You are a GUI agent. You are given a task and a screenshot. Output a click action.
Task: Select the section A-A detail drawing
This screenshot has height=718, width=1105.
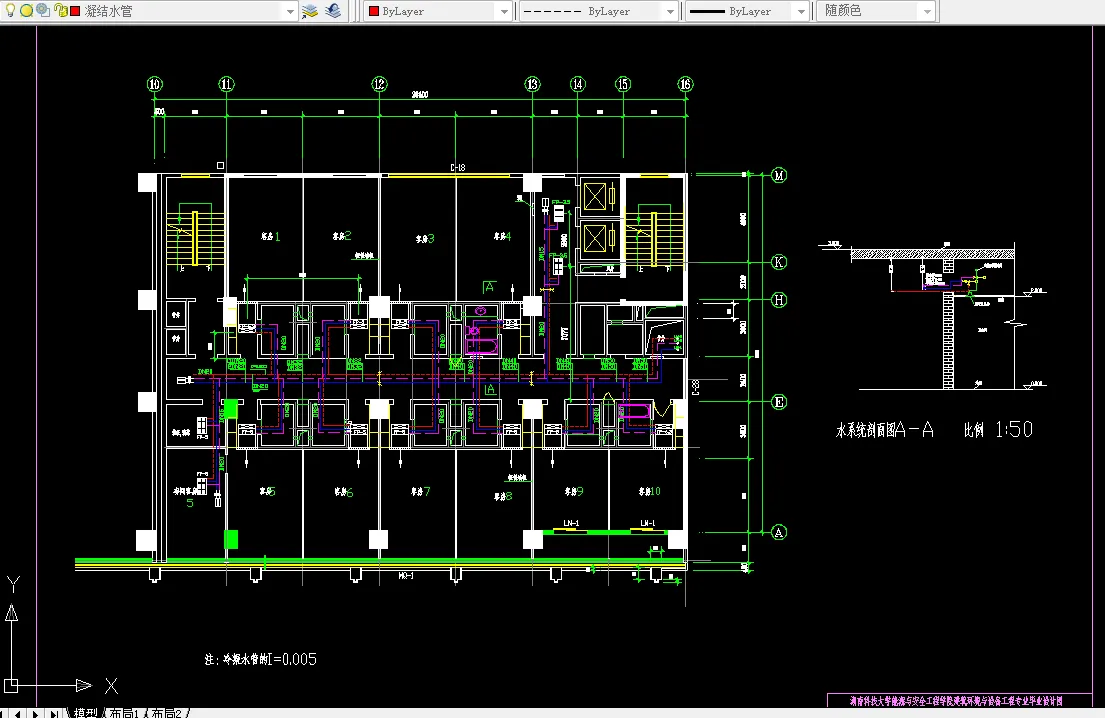[x=933, y=315]
